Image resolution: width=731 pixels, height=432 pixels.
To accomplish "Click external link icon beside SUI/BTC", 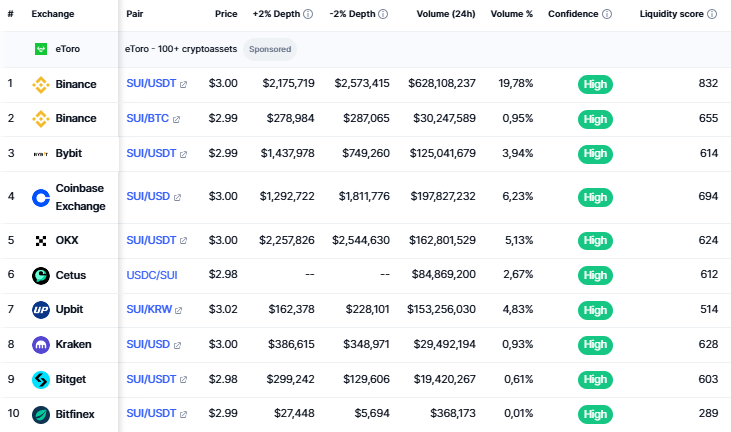I will [x=176, y=119].
